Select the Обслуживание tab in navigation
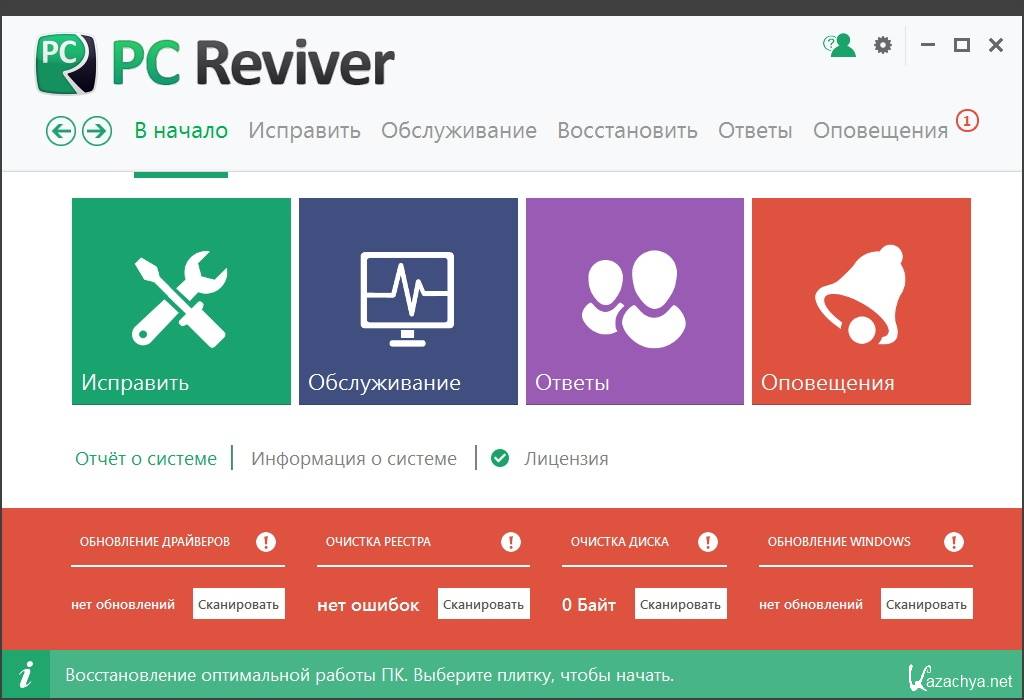 coord(458,131)
